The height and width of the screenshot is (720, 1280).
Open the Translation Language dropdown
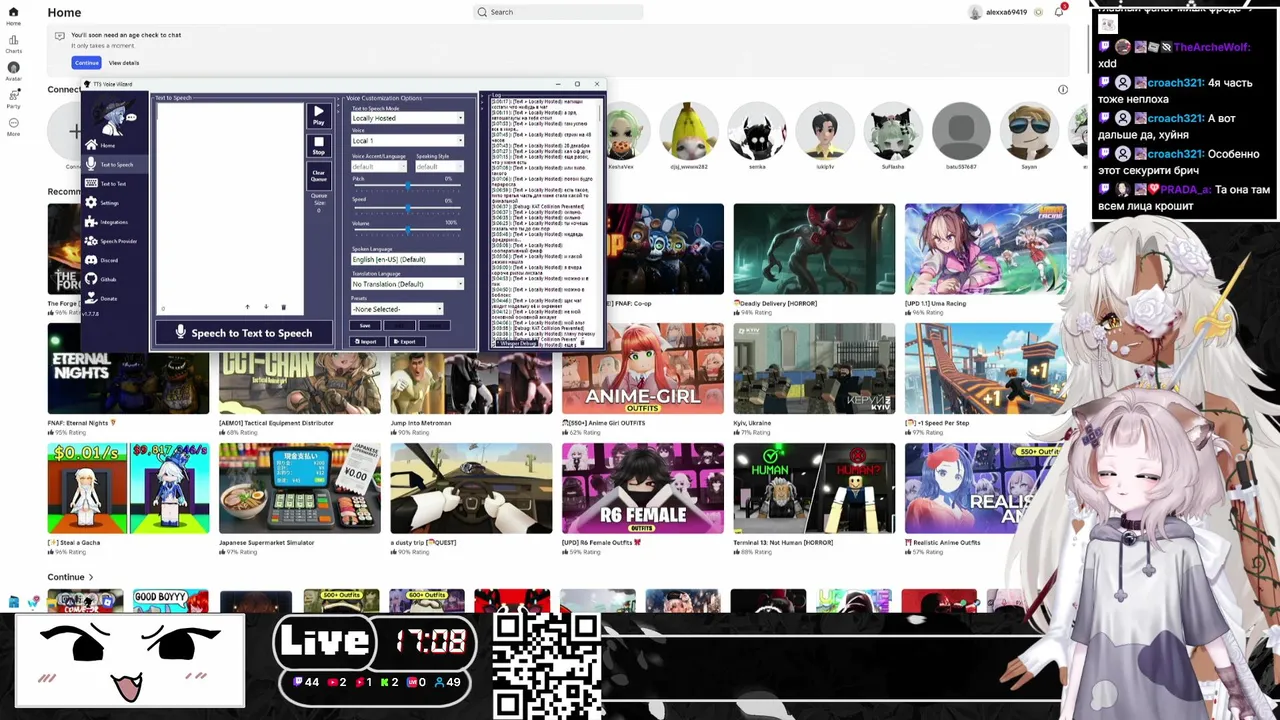(x=407, y=284)
